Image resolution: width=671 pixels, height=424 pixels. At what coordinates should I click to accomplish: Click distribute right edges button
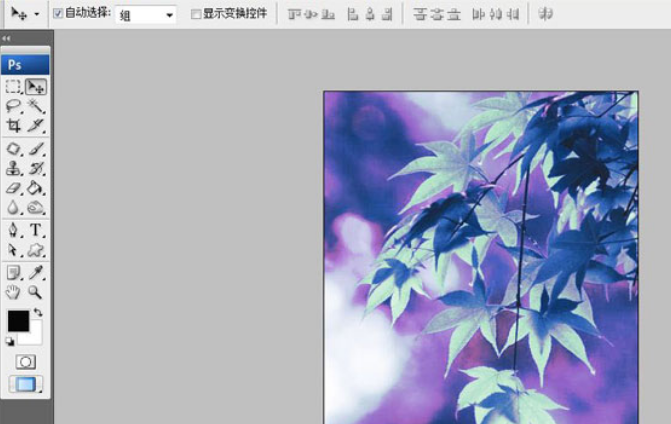click(x=513, y=15)
